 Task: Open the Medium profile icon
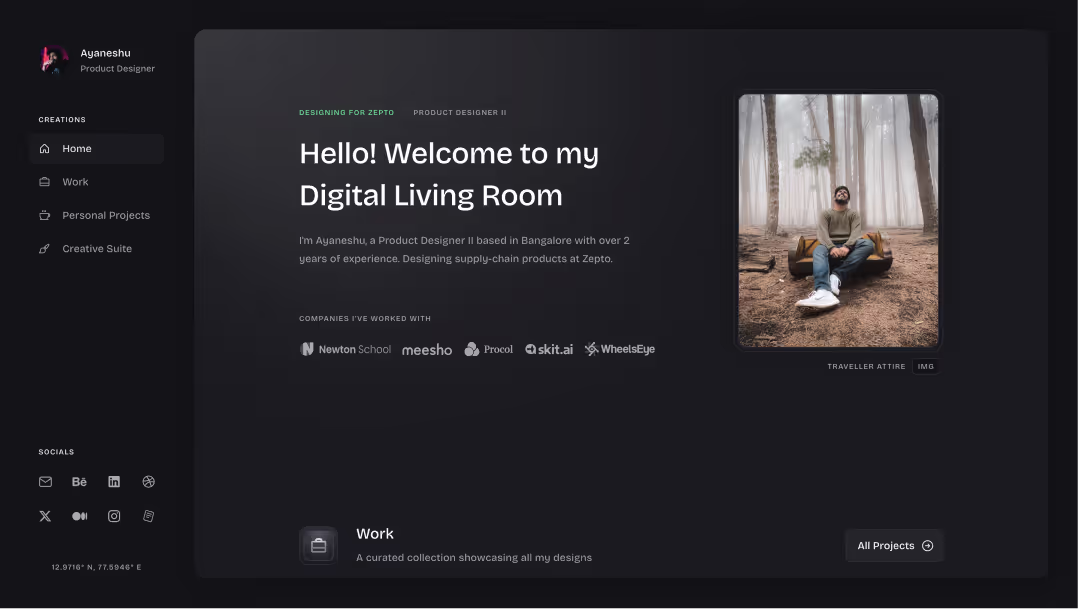click(x=80, y=516)
